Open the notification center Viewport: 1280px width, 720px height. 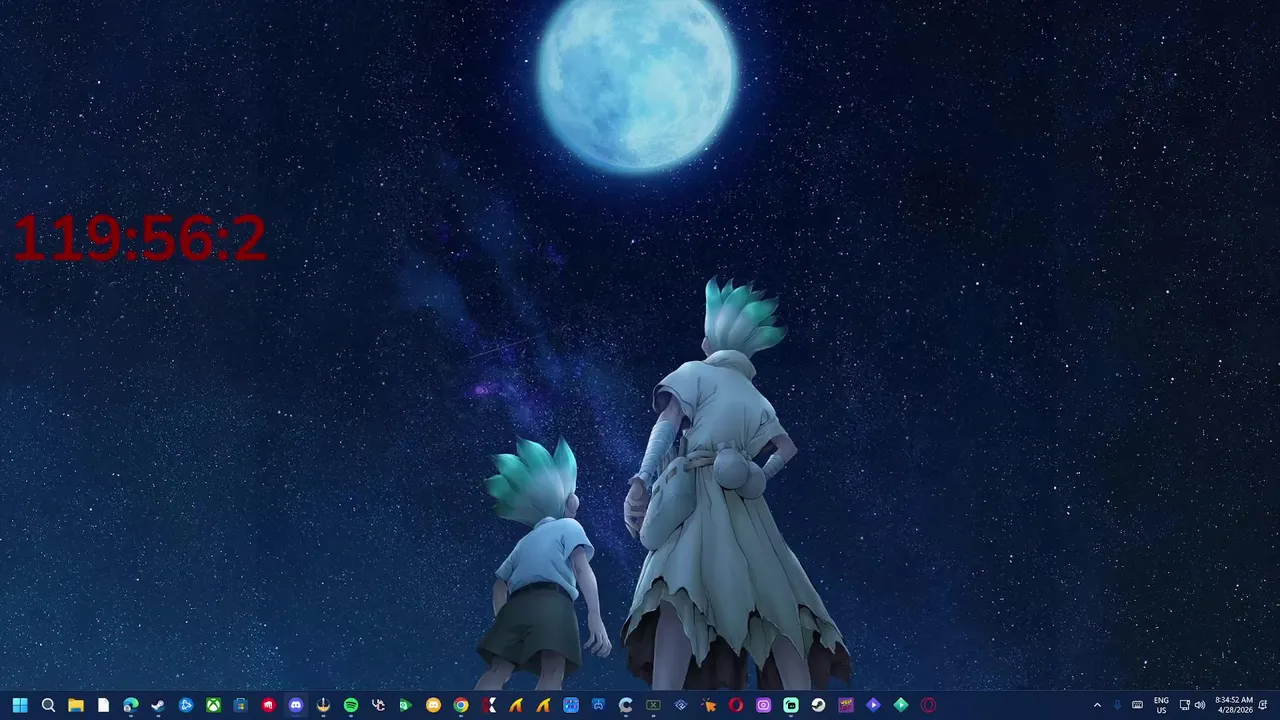click(1263, 705)
